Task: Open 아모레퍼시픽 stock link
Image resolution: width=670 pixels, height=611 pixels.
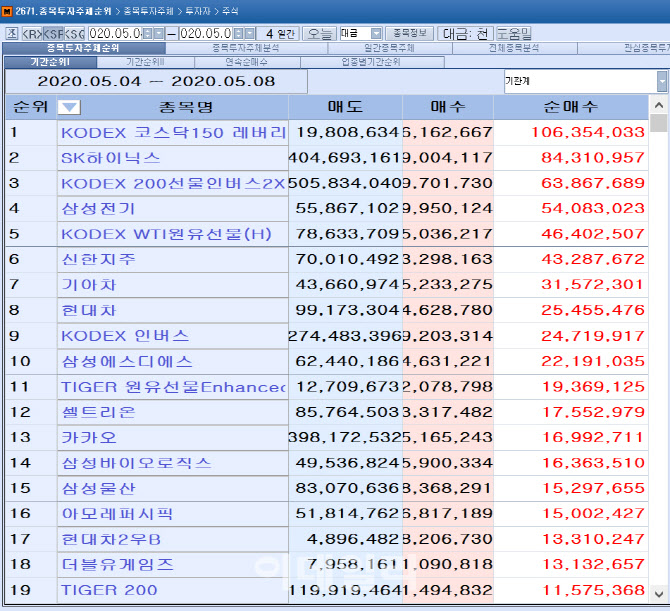Action: 117,514
